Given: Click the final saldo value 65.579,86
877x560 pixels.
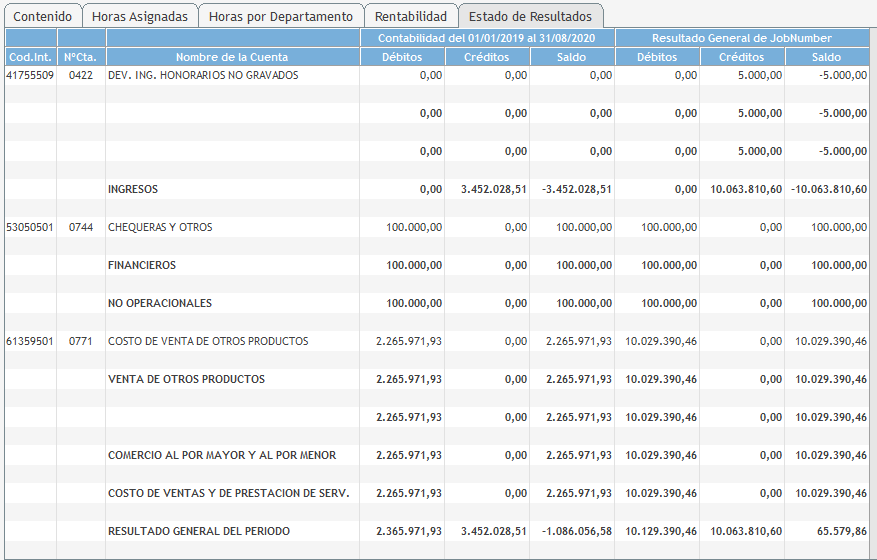Looking at the screenshot, I should tap(840, 532).
